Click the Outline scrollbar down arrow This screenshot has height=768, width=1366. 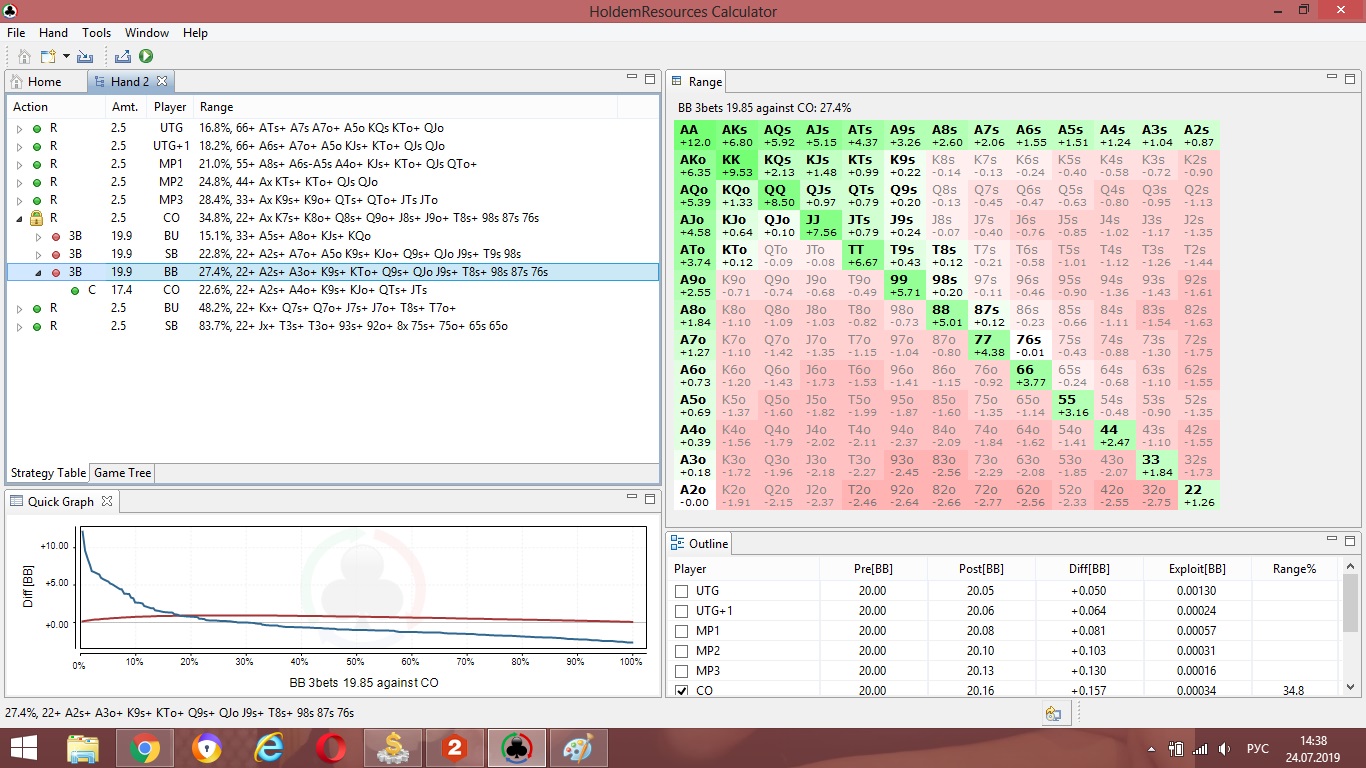coord(1350,688)
